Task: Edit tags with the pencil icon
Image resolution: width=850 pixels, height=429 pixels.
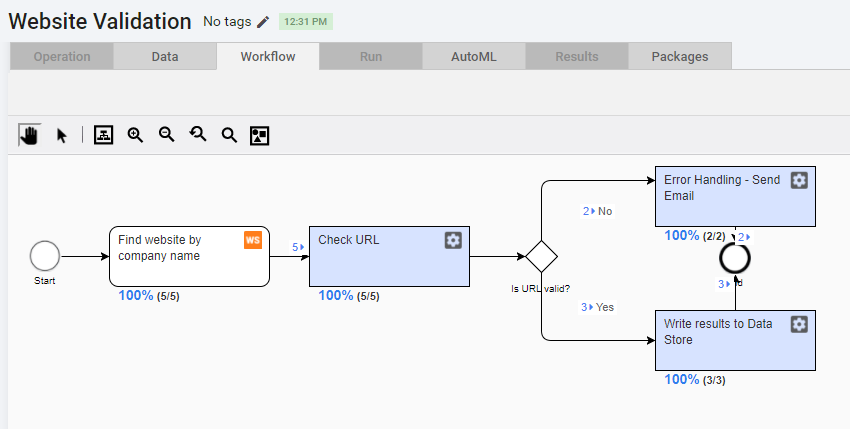Action: coord(263,22)
